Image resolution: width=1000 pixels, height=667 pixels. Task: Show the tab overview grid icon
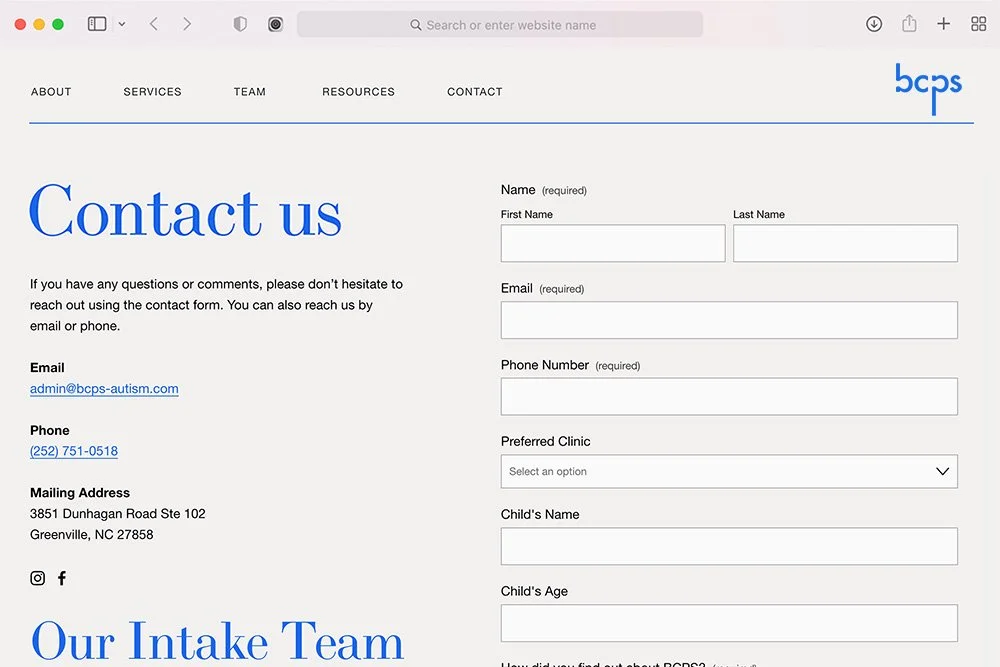tap(978, 23)
